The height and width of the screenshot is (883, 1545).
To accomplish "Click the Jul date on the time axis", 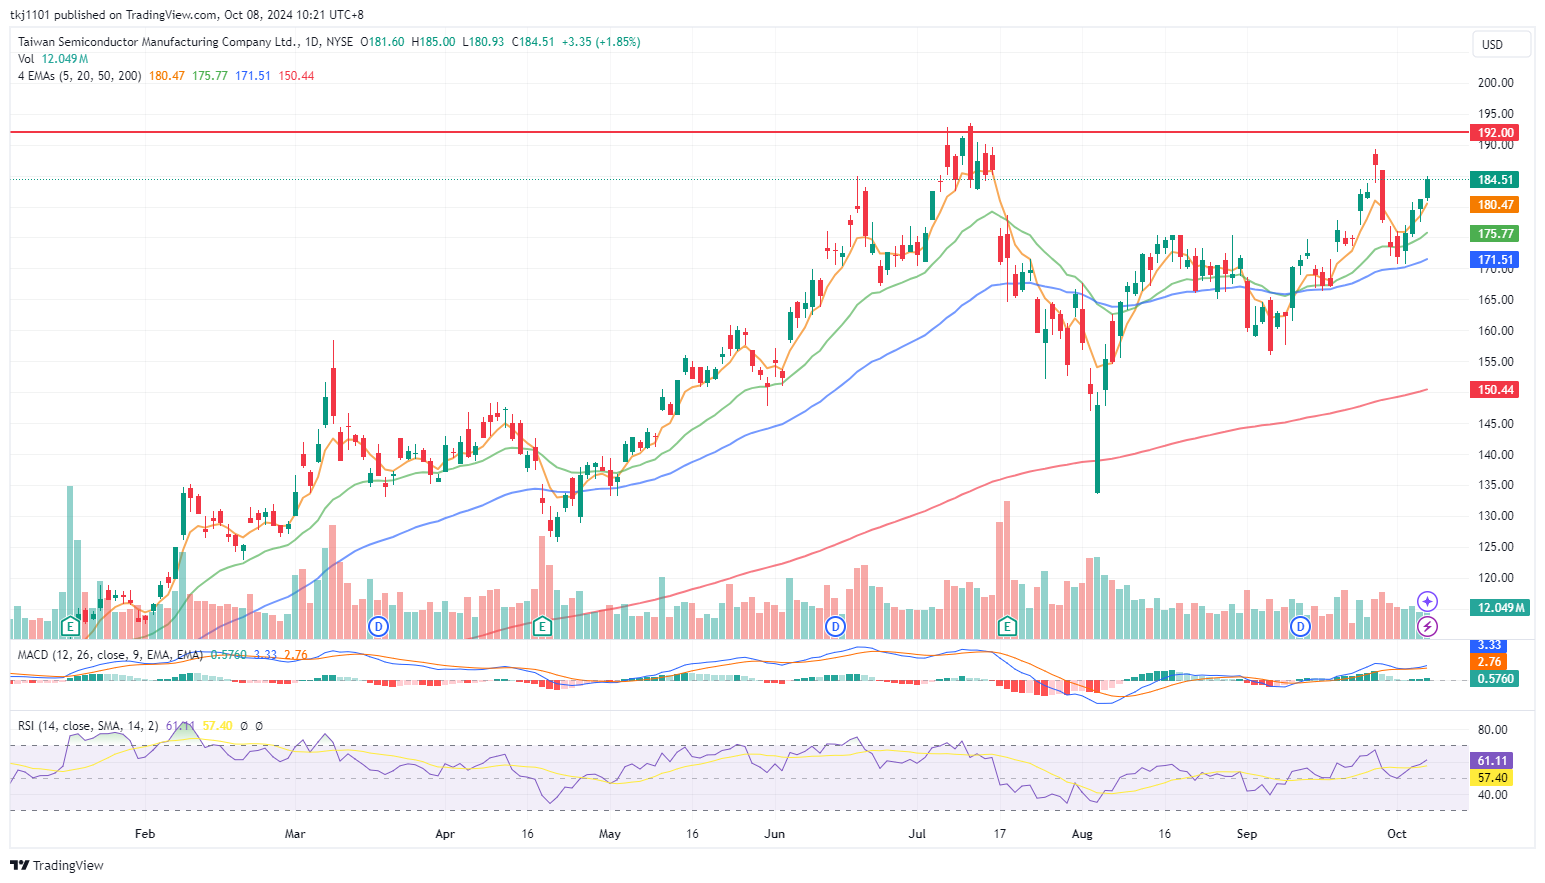I will click(917, 834).
